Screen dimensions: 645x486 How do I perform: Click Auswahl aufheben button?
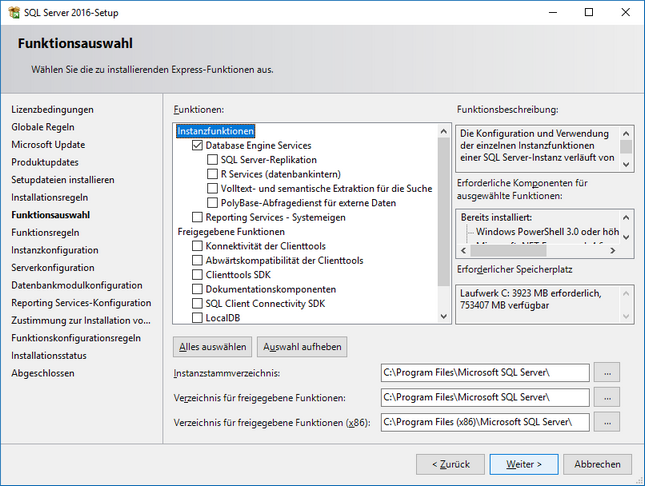302,347
